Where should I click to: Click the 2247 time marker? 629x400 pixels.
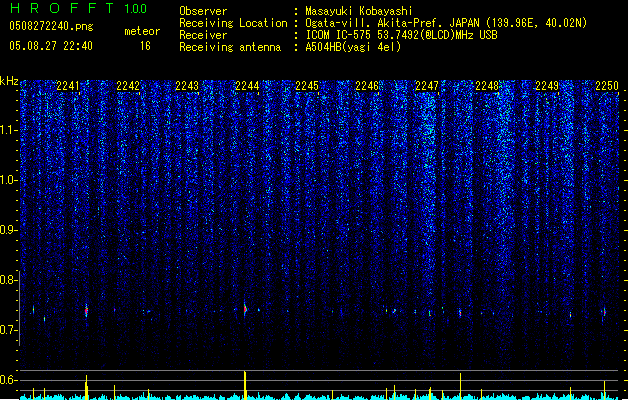coord(427,86)
